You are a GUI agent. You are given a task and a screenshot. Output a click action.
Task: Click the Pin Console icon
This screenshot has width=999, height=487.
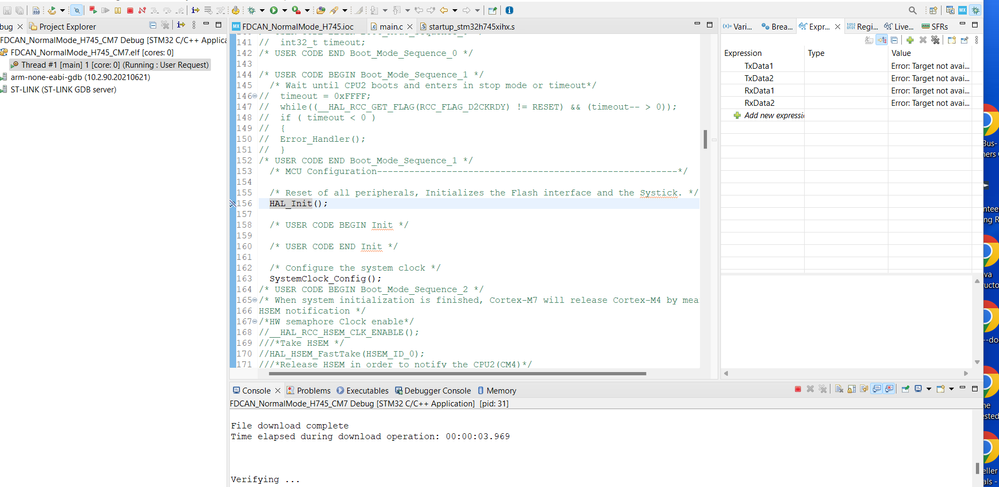(x=905, y=389)
